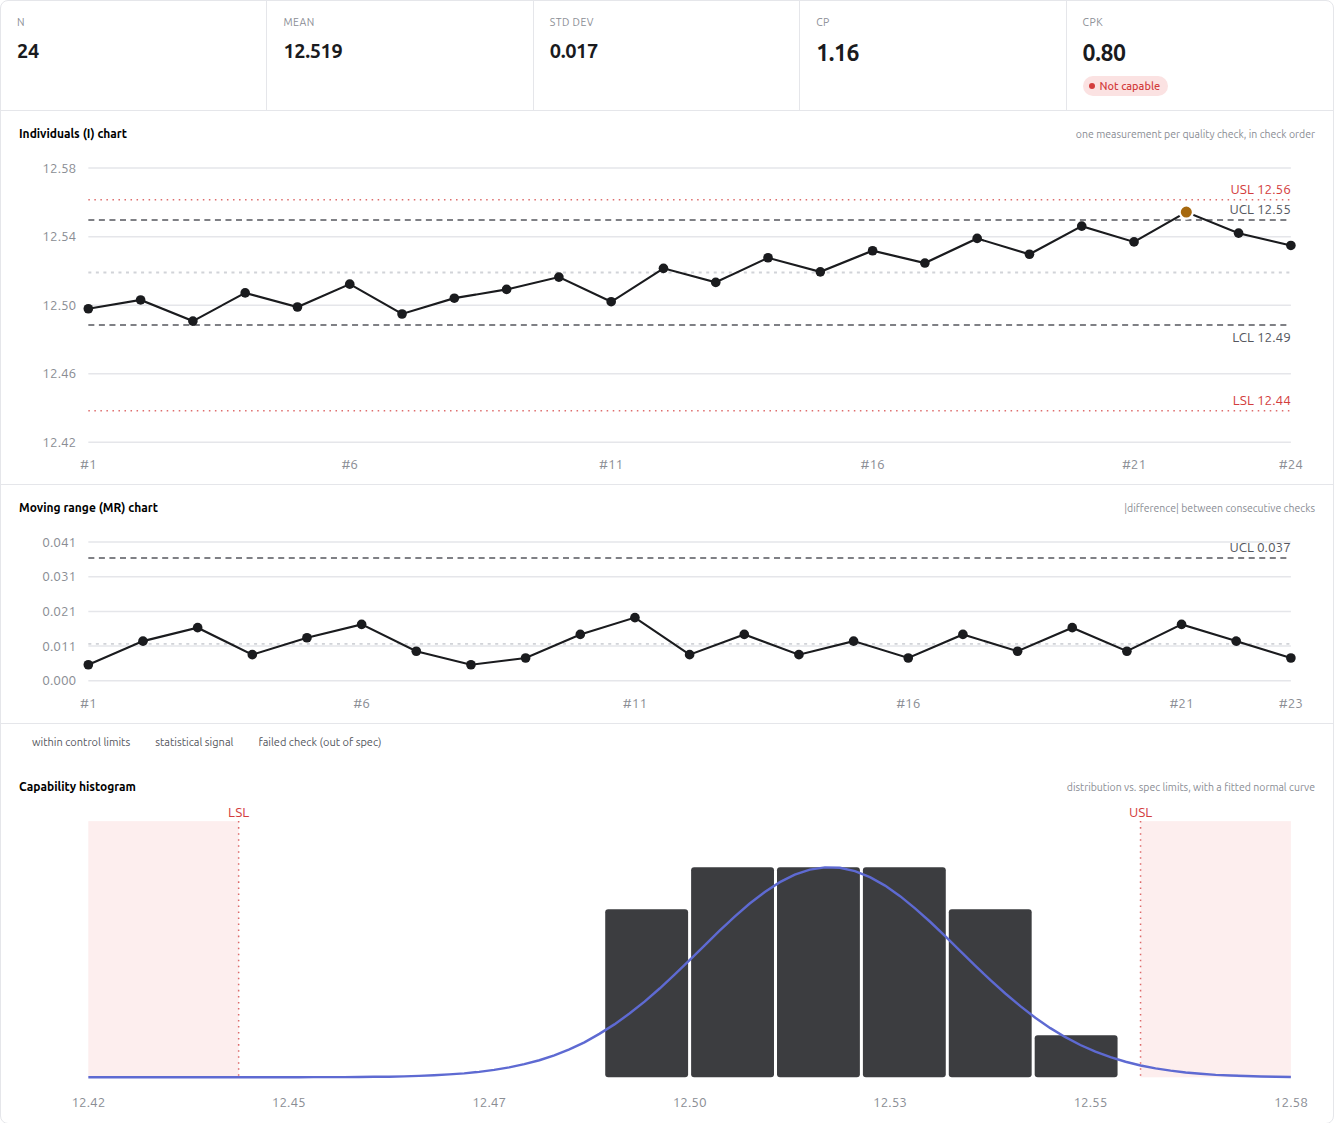Select the last data point on Individuals chart
Screen dimensions: 1334x1123
coord(1291,245)
